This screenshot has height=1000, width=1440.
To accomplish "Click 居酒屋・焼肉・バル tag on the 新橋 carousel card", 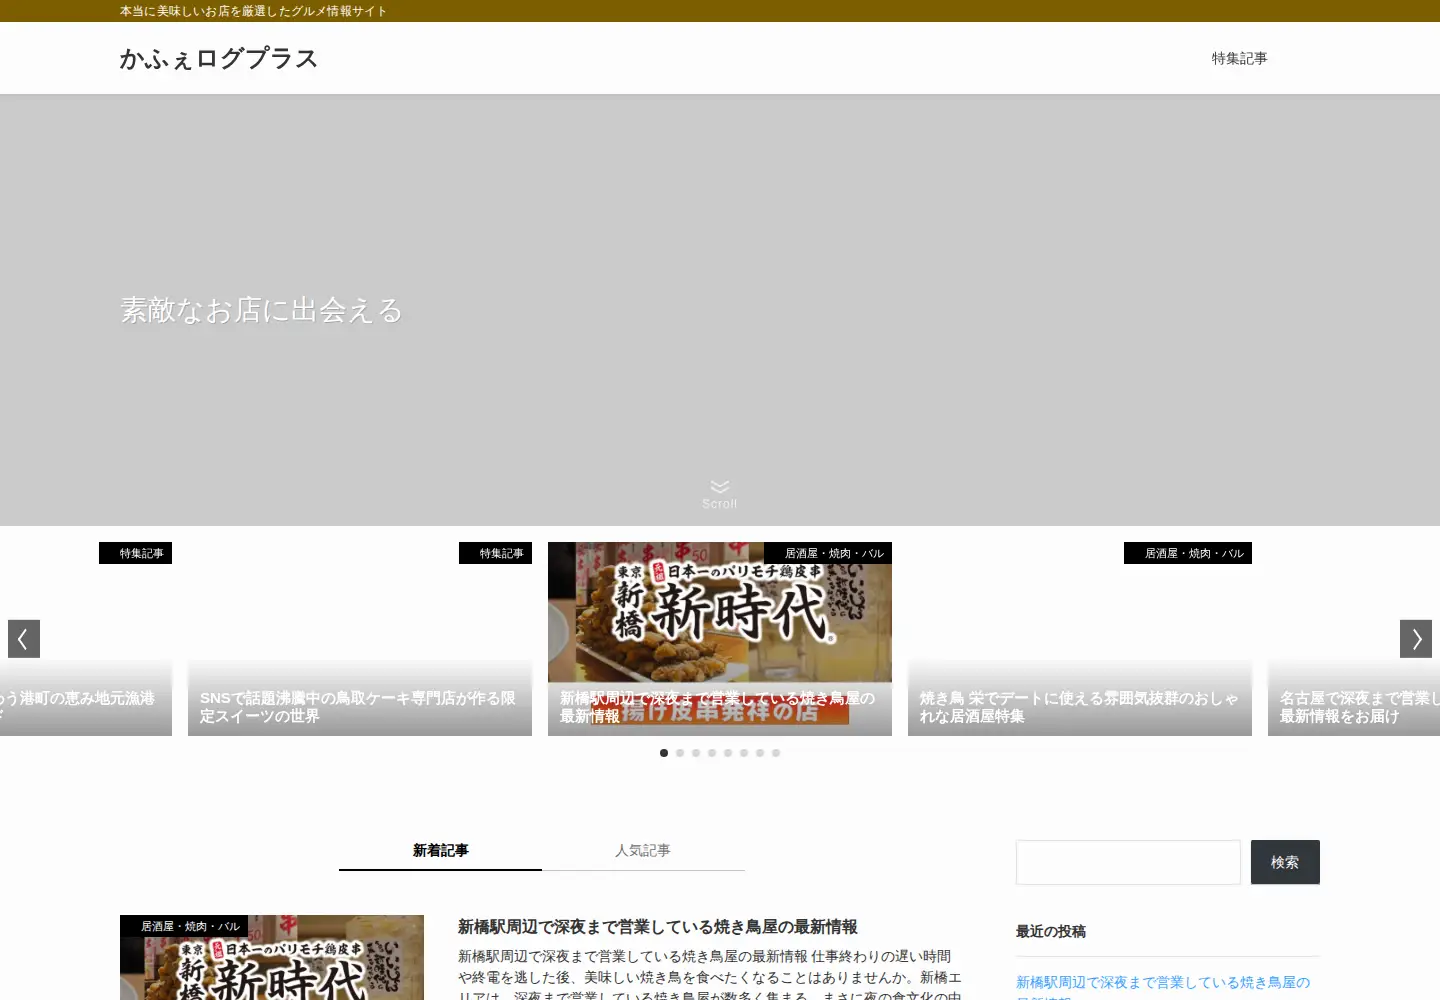I will 828,553.
